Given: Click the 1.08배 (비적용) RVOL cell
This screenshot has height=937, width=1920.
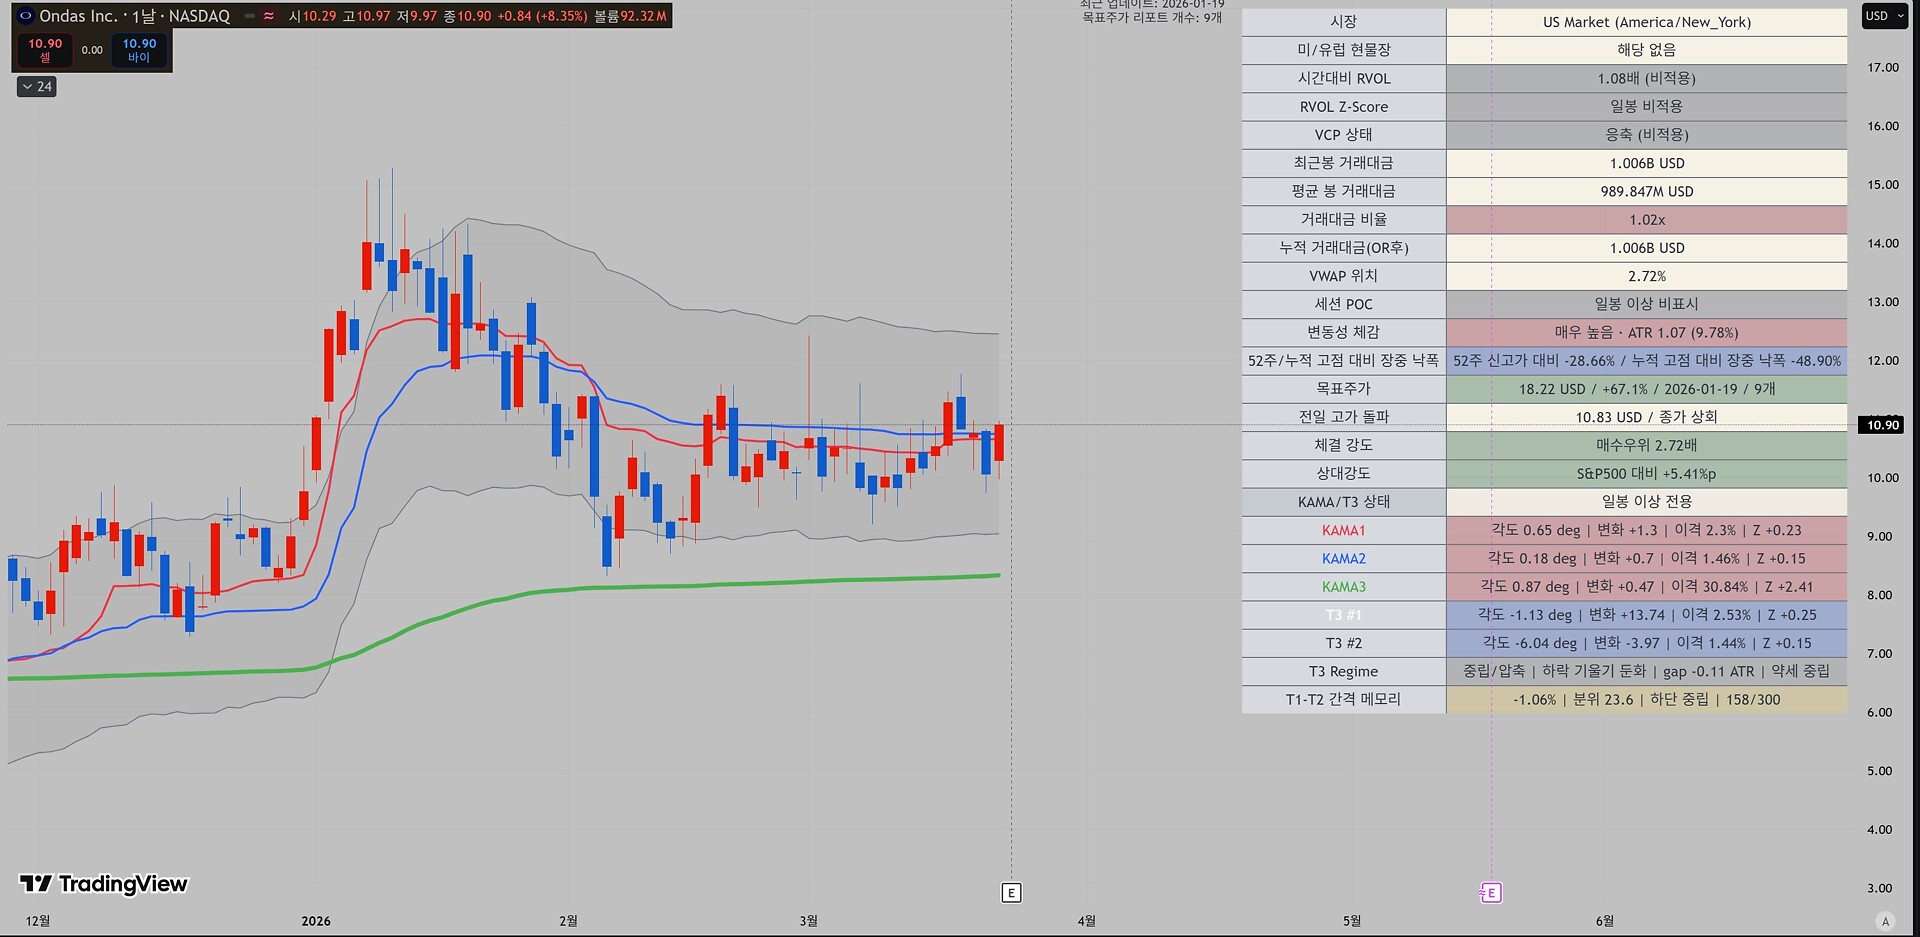Looking at the screenshot, I should coord(1646,78).
